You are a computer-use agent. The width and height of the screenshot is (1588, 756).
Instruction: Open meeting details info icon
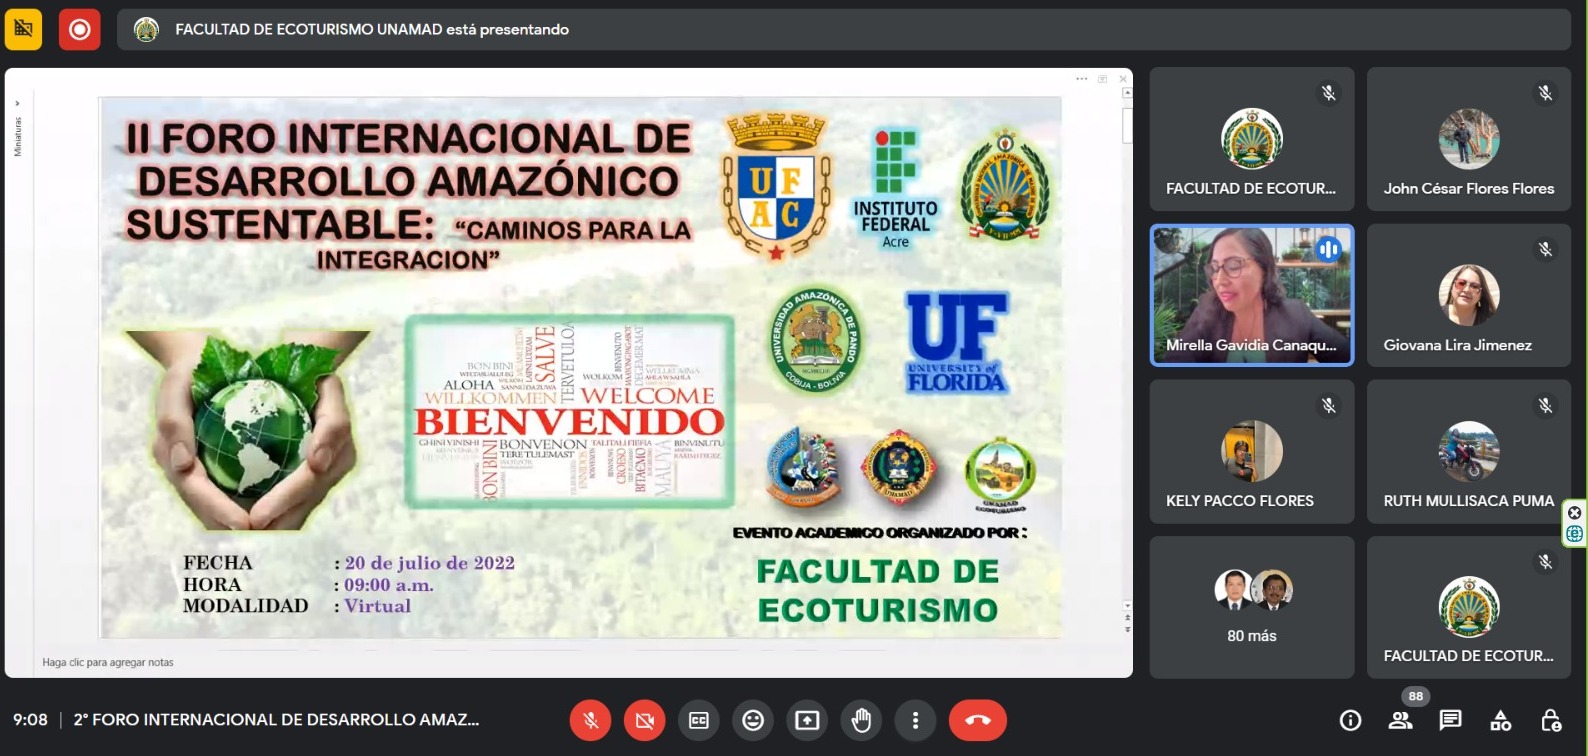click(x=1350, y=720)
